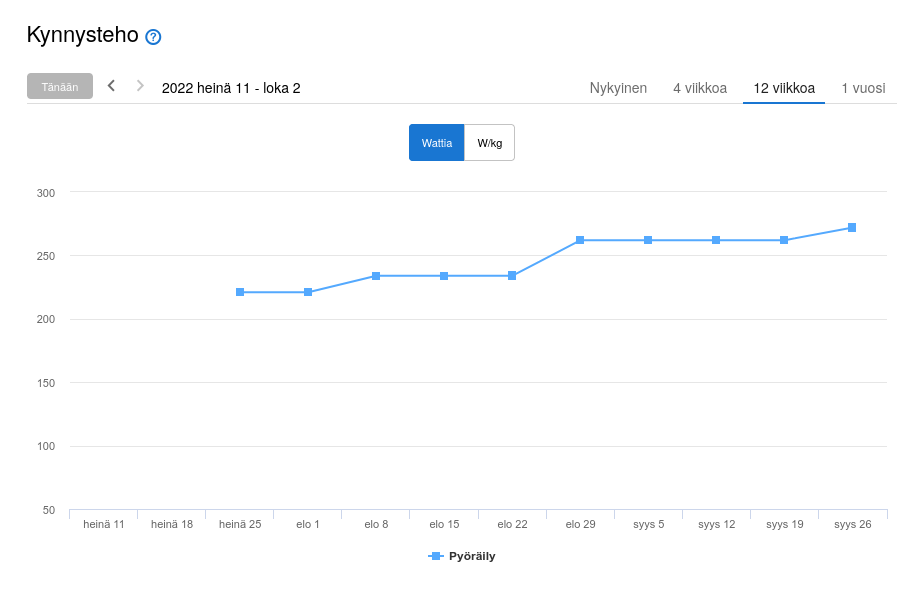Choose the 12 viikkoa tab
The height and width of the screenshot is (591, 904).
coord(784,88)
